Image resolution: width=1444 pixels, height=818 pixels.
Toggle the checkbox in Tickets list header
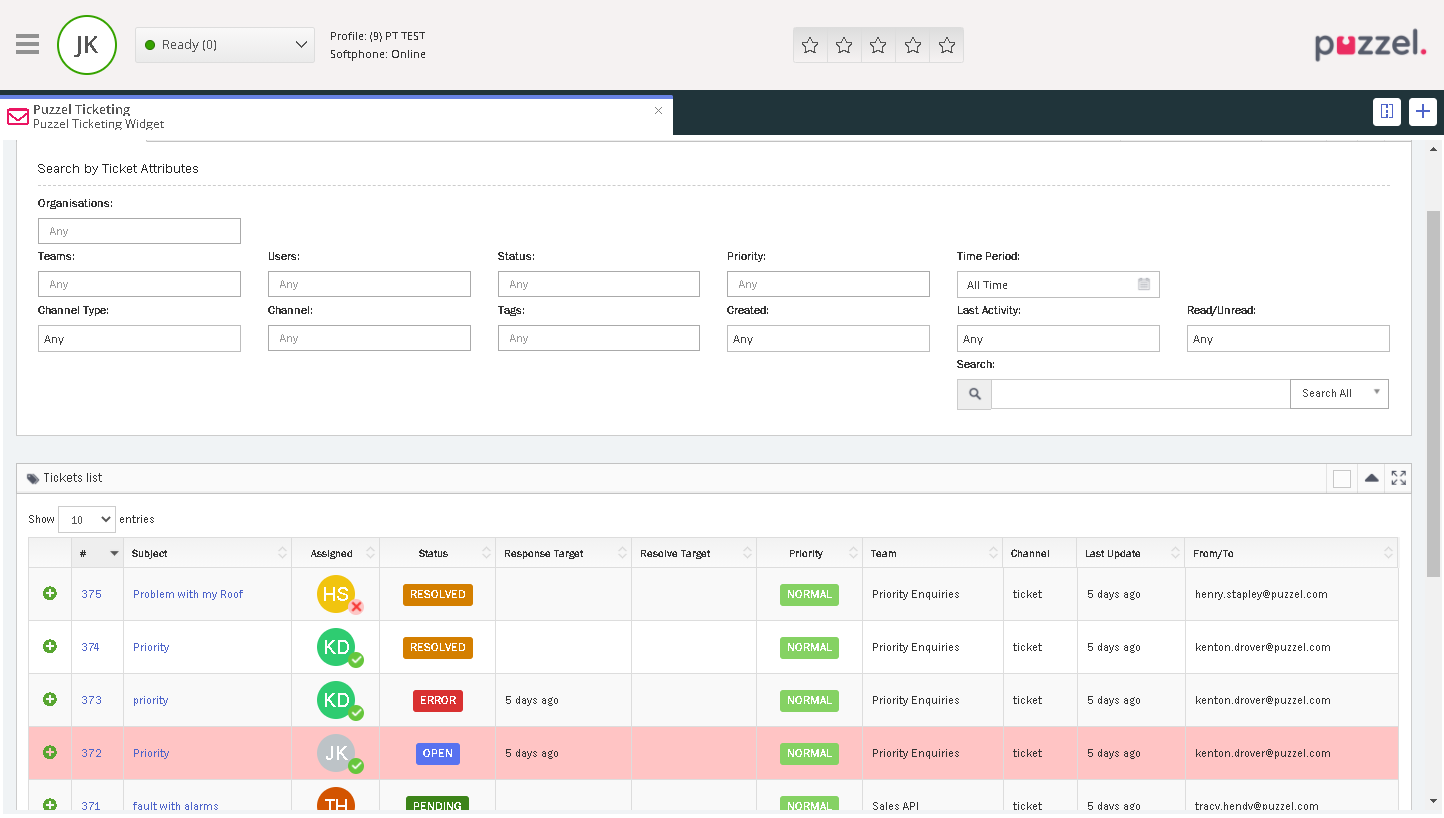tap(1341, 479)
